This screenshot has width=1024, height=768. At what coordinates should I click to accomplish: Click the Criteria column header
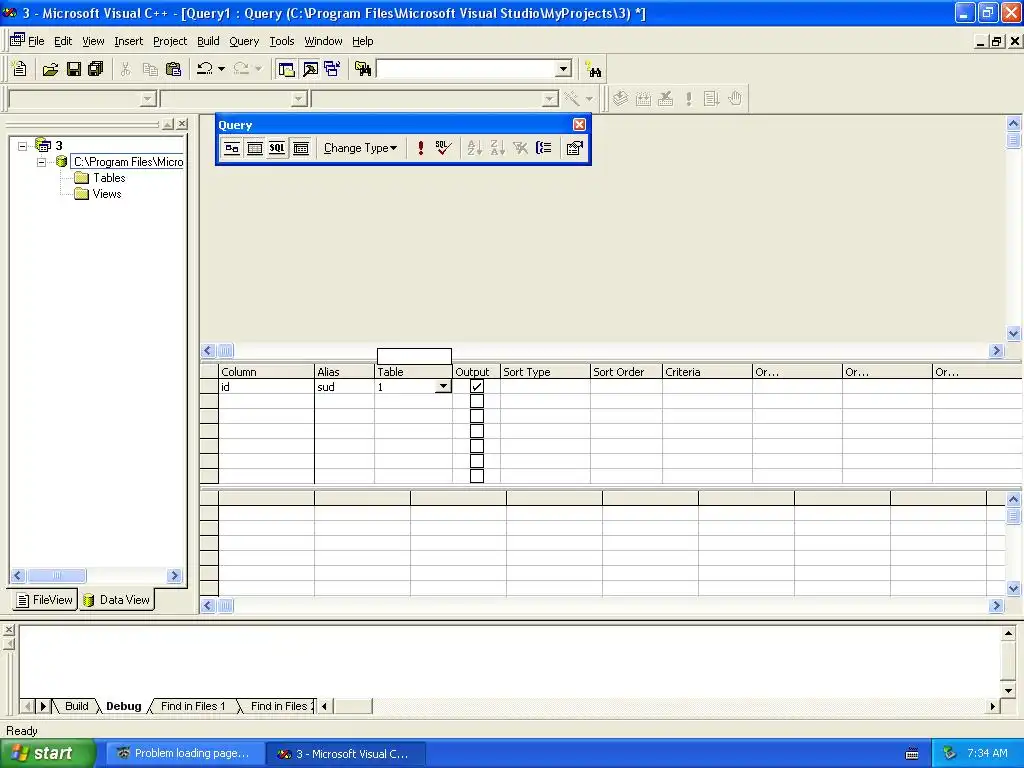click(707, 372)
